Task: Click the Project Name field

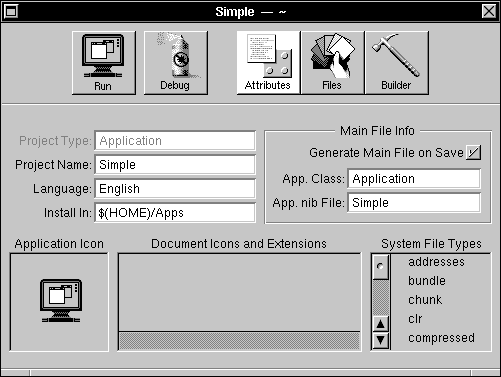Action: tap(175, 165)
